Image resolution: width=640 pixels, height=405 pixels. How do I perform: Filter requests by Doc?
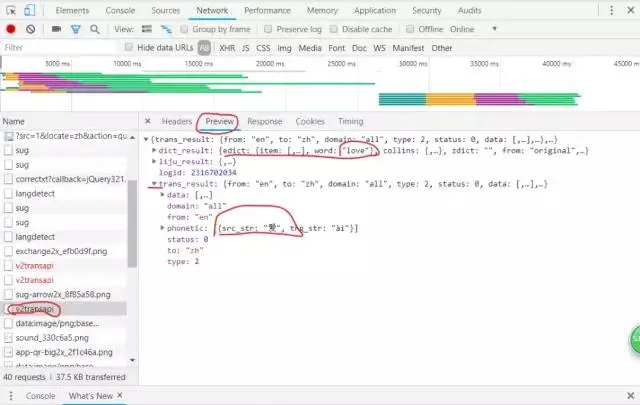point(359,48)
